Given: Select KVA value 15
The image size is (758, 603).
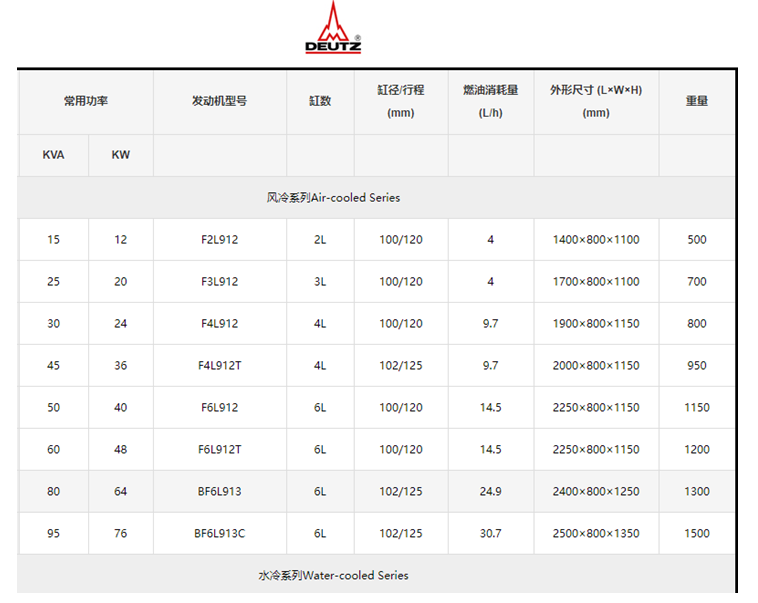Looking at the screenshot, I should (x=53, y=240).
